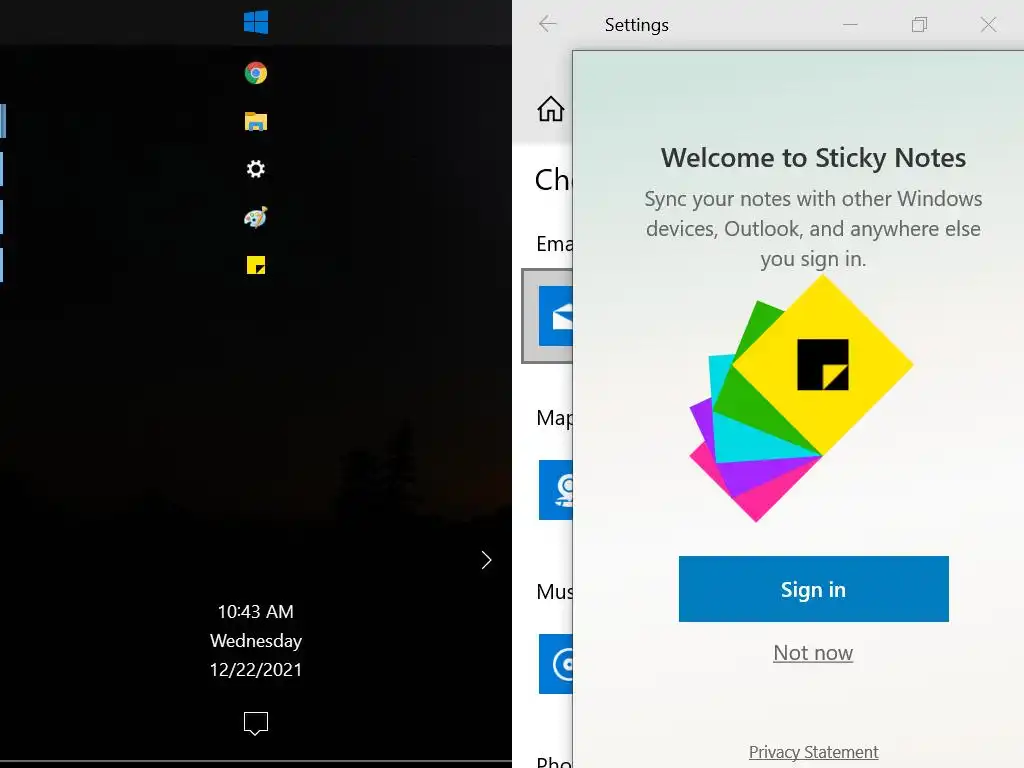
Task: Open File Explorer from the taskbar
Action: [255, 121]
